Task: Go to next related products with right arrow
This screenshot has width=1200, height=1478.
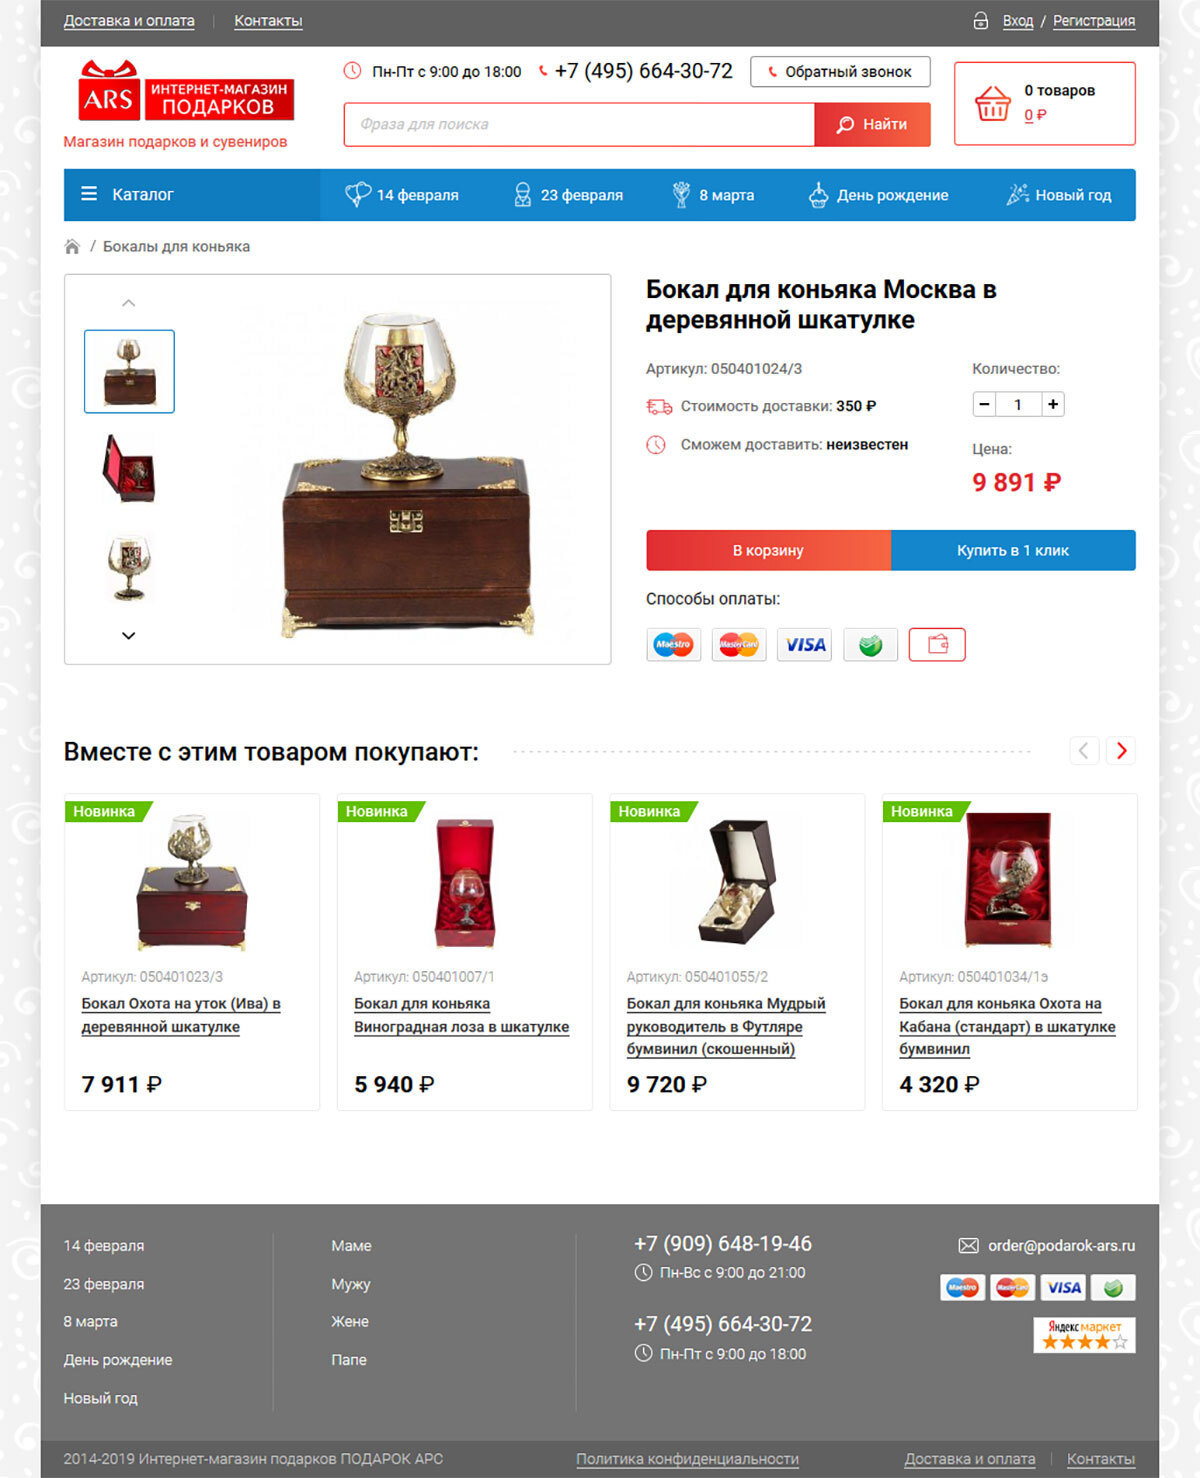Action: (1121, 751)
